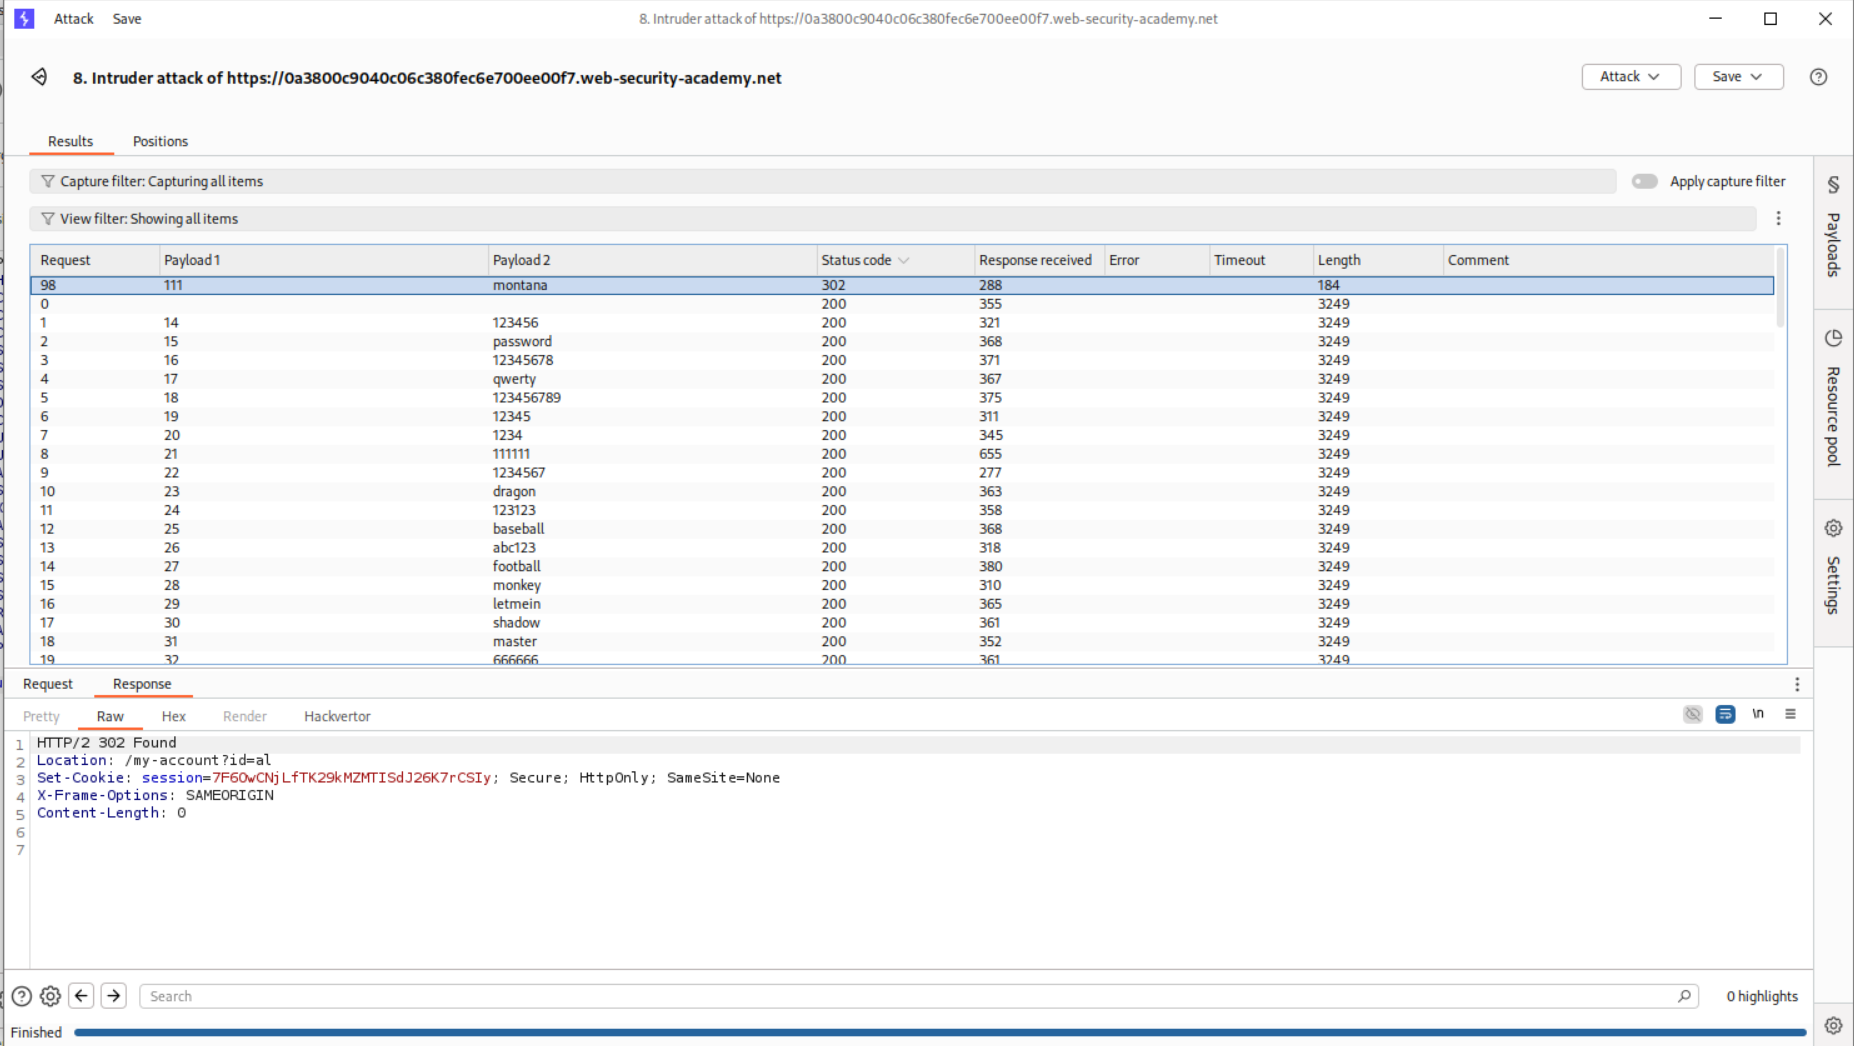
Task: Open the Payloads side panel
Action: pyautogui.click(x=1833, y=230)
